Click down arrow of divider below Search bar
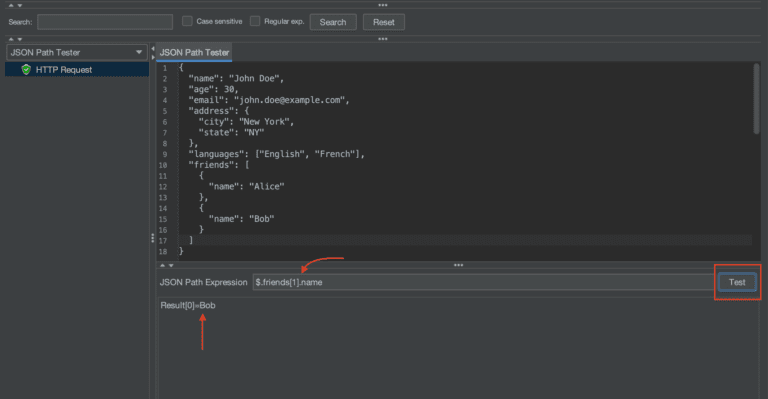Screen dimensions: 768x399 [20, 39]
